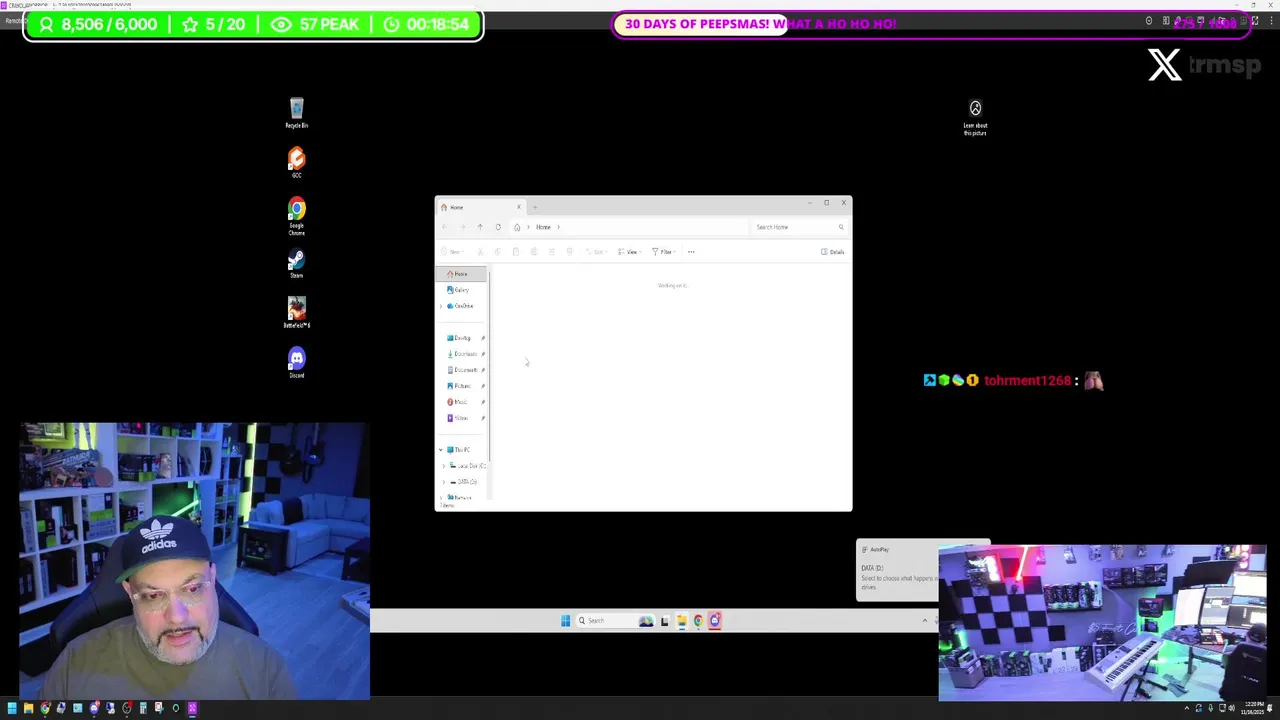This screenshot has width=1280, height=720.
Task: Open the Filter dropdown in Explorer toolbar
Action: [662, 252]
